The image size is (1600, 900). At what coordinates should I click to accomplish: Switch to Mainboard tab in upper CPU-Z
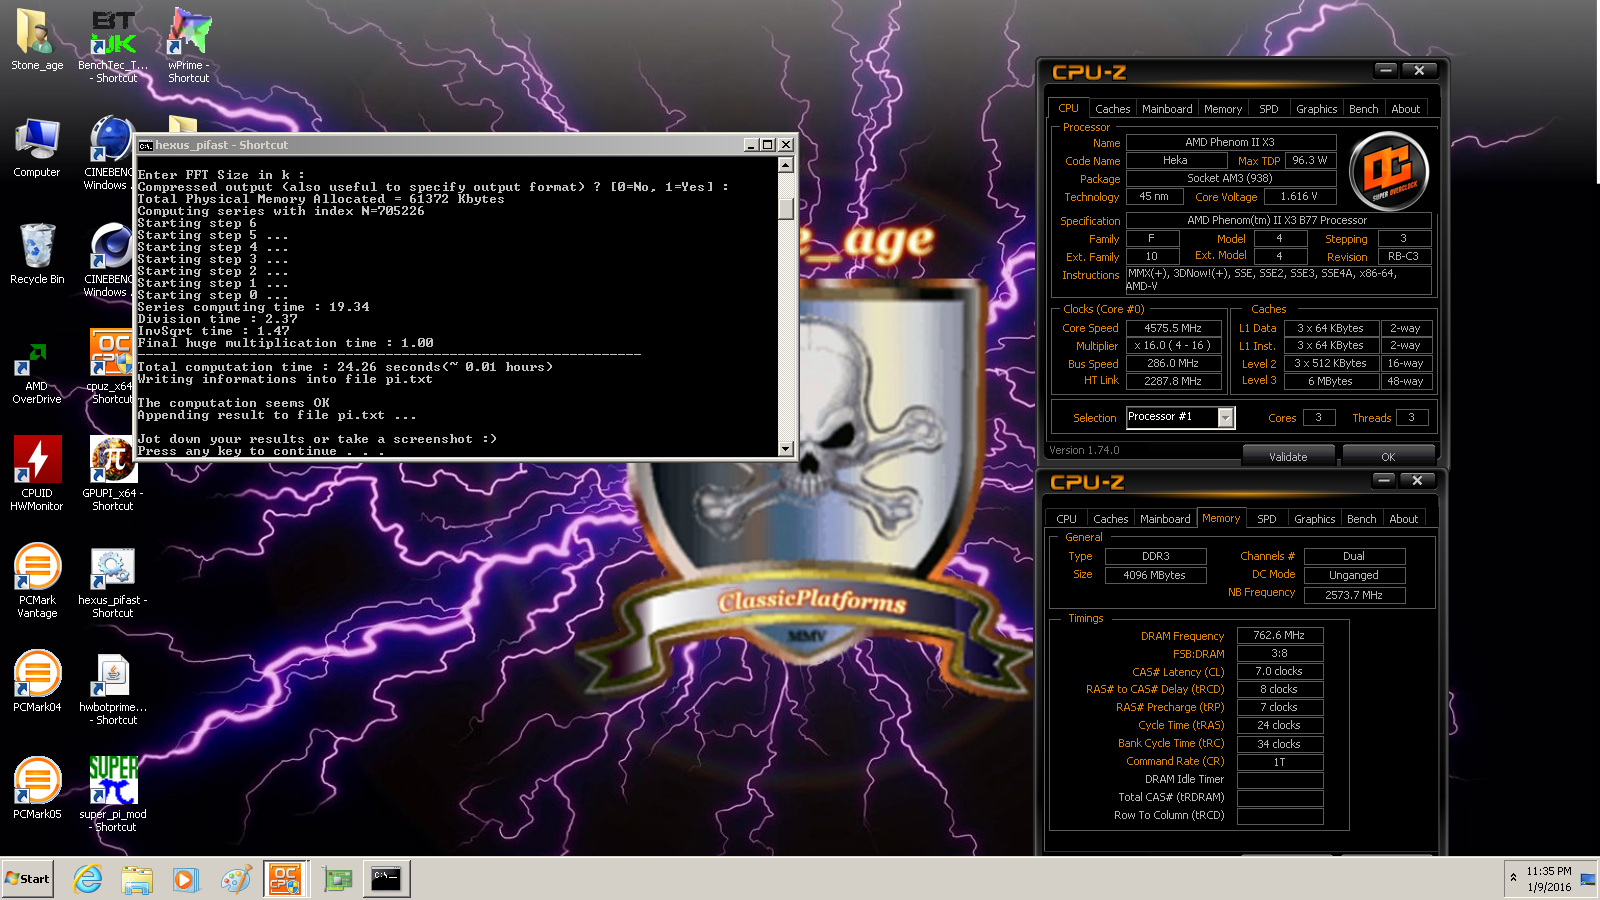tap(1167, 109)
